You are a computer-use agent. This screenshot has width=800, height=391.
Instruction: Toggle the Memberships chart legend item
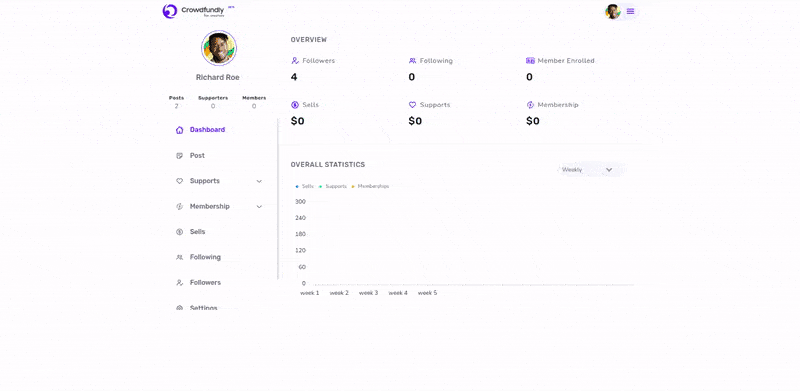(370, 186)
